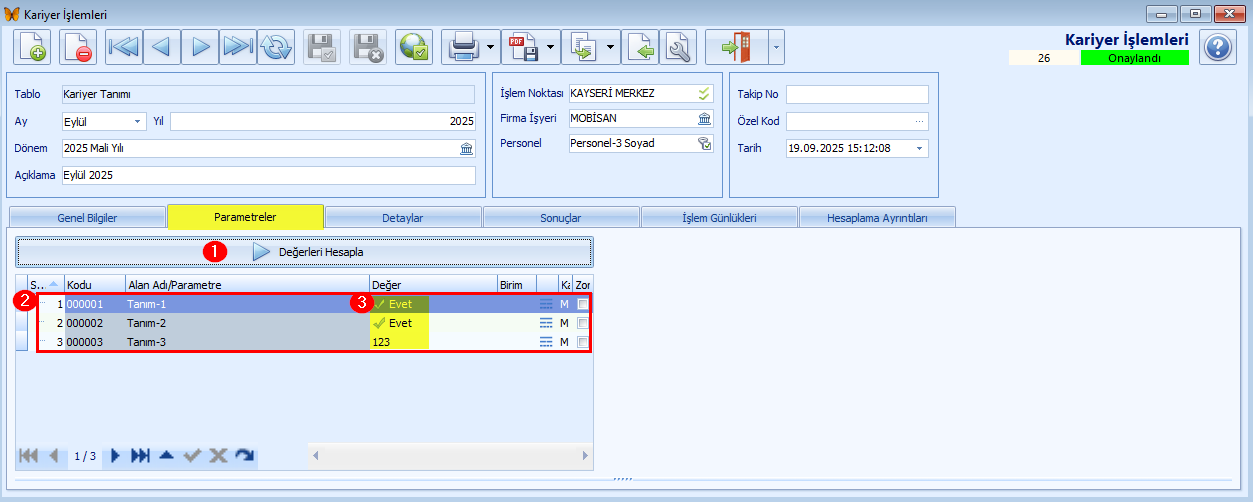Click the Takip No input field

click(x=857, y=95)
